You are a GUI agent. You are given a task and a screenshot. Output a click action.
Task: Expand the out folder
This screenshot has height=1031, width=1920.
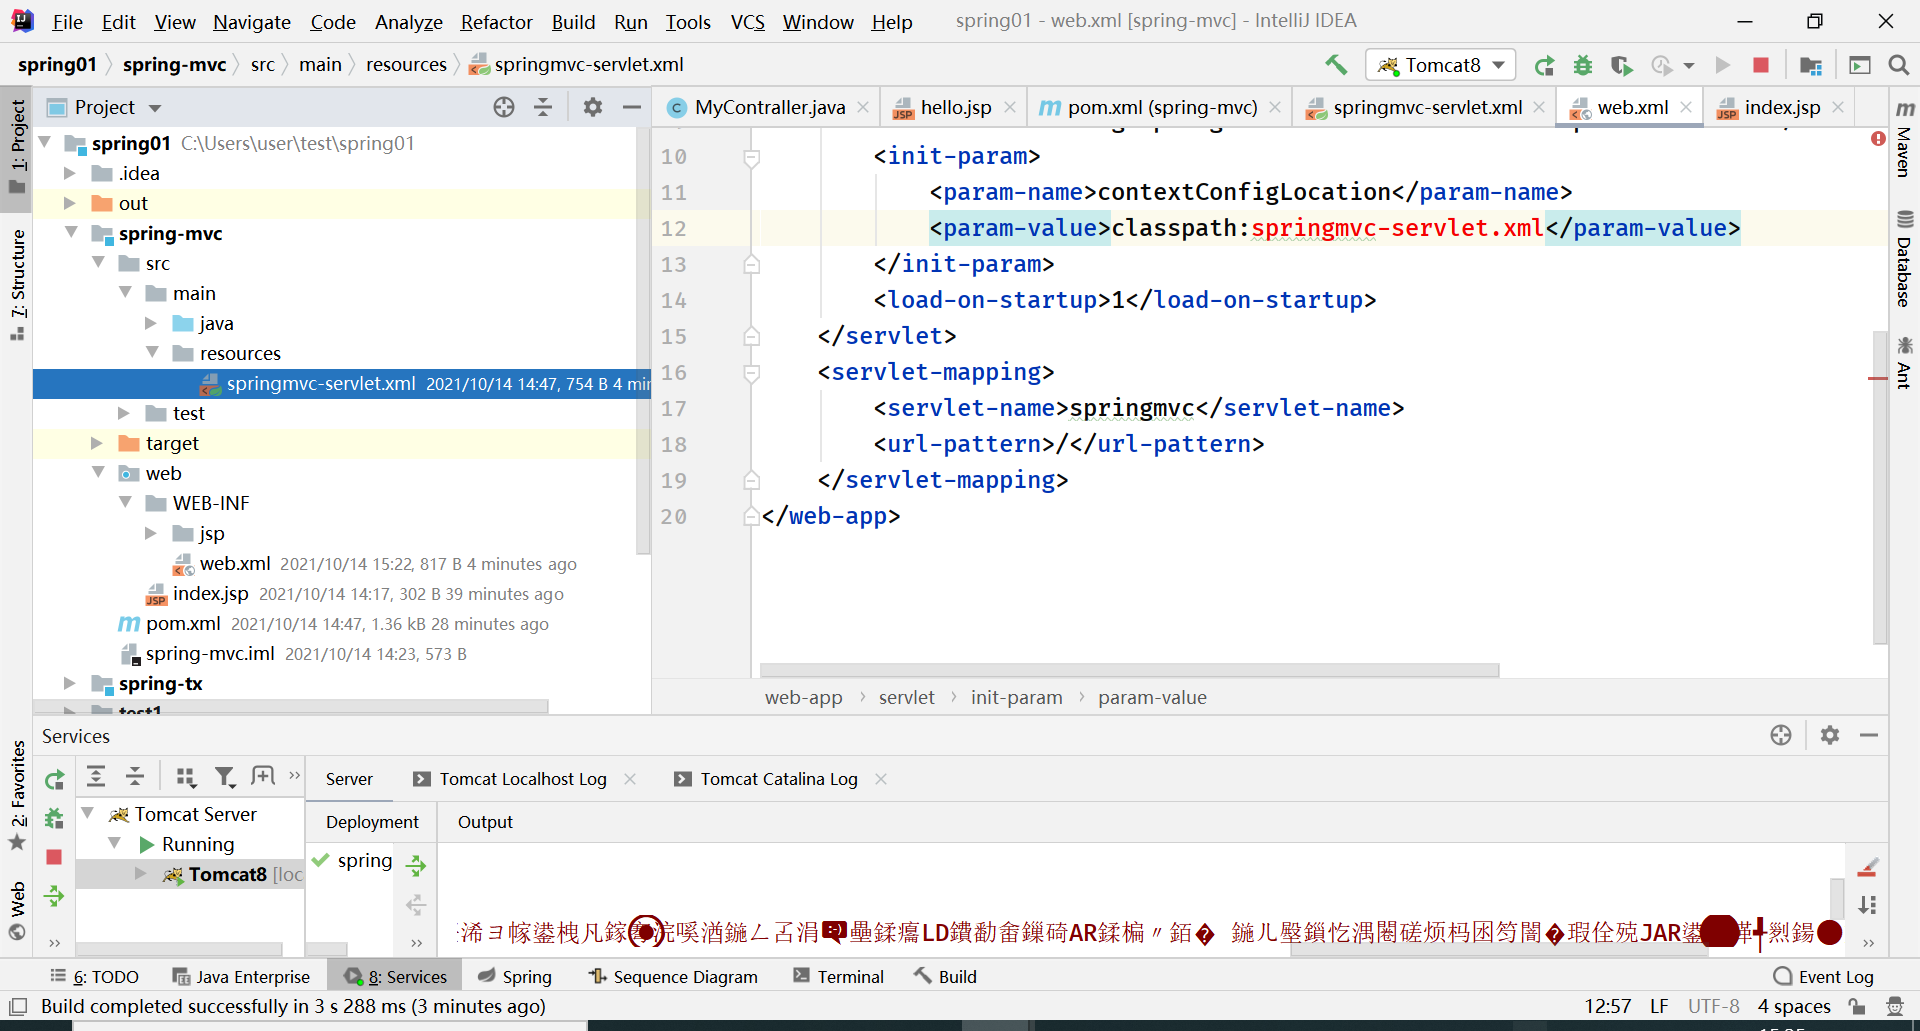click(x=70, y=203)
